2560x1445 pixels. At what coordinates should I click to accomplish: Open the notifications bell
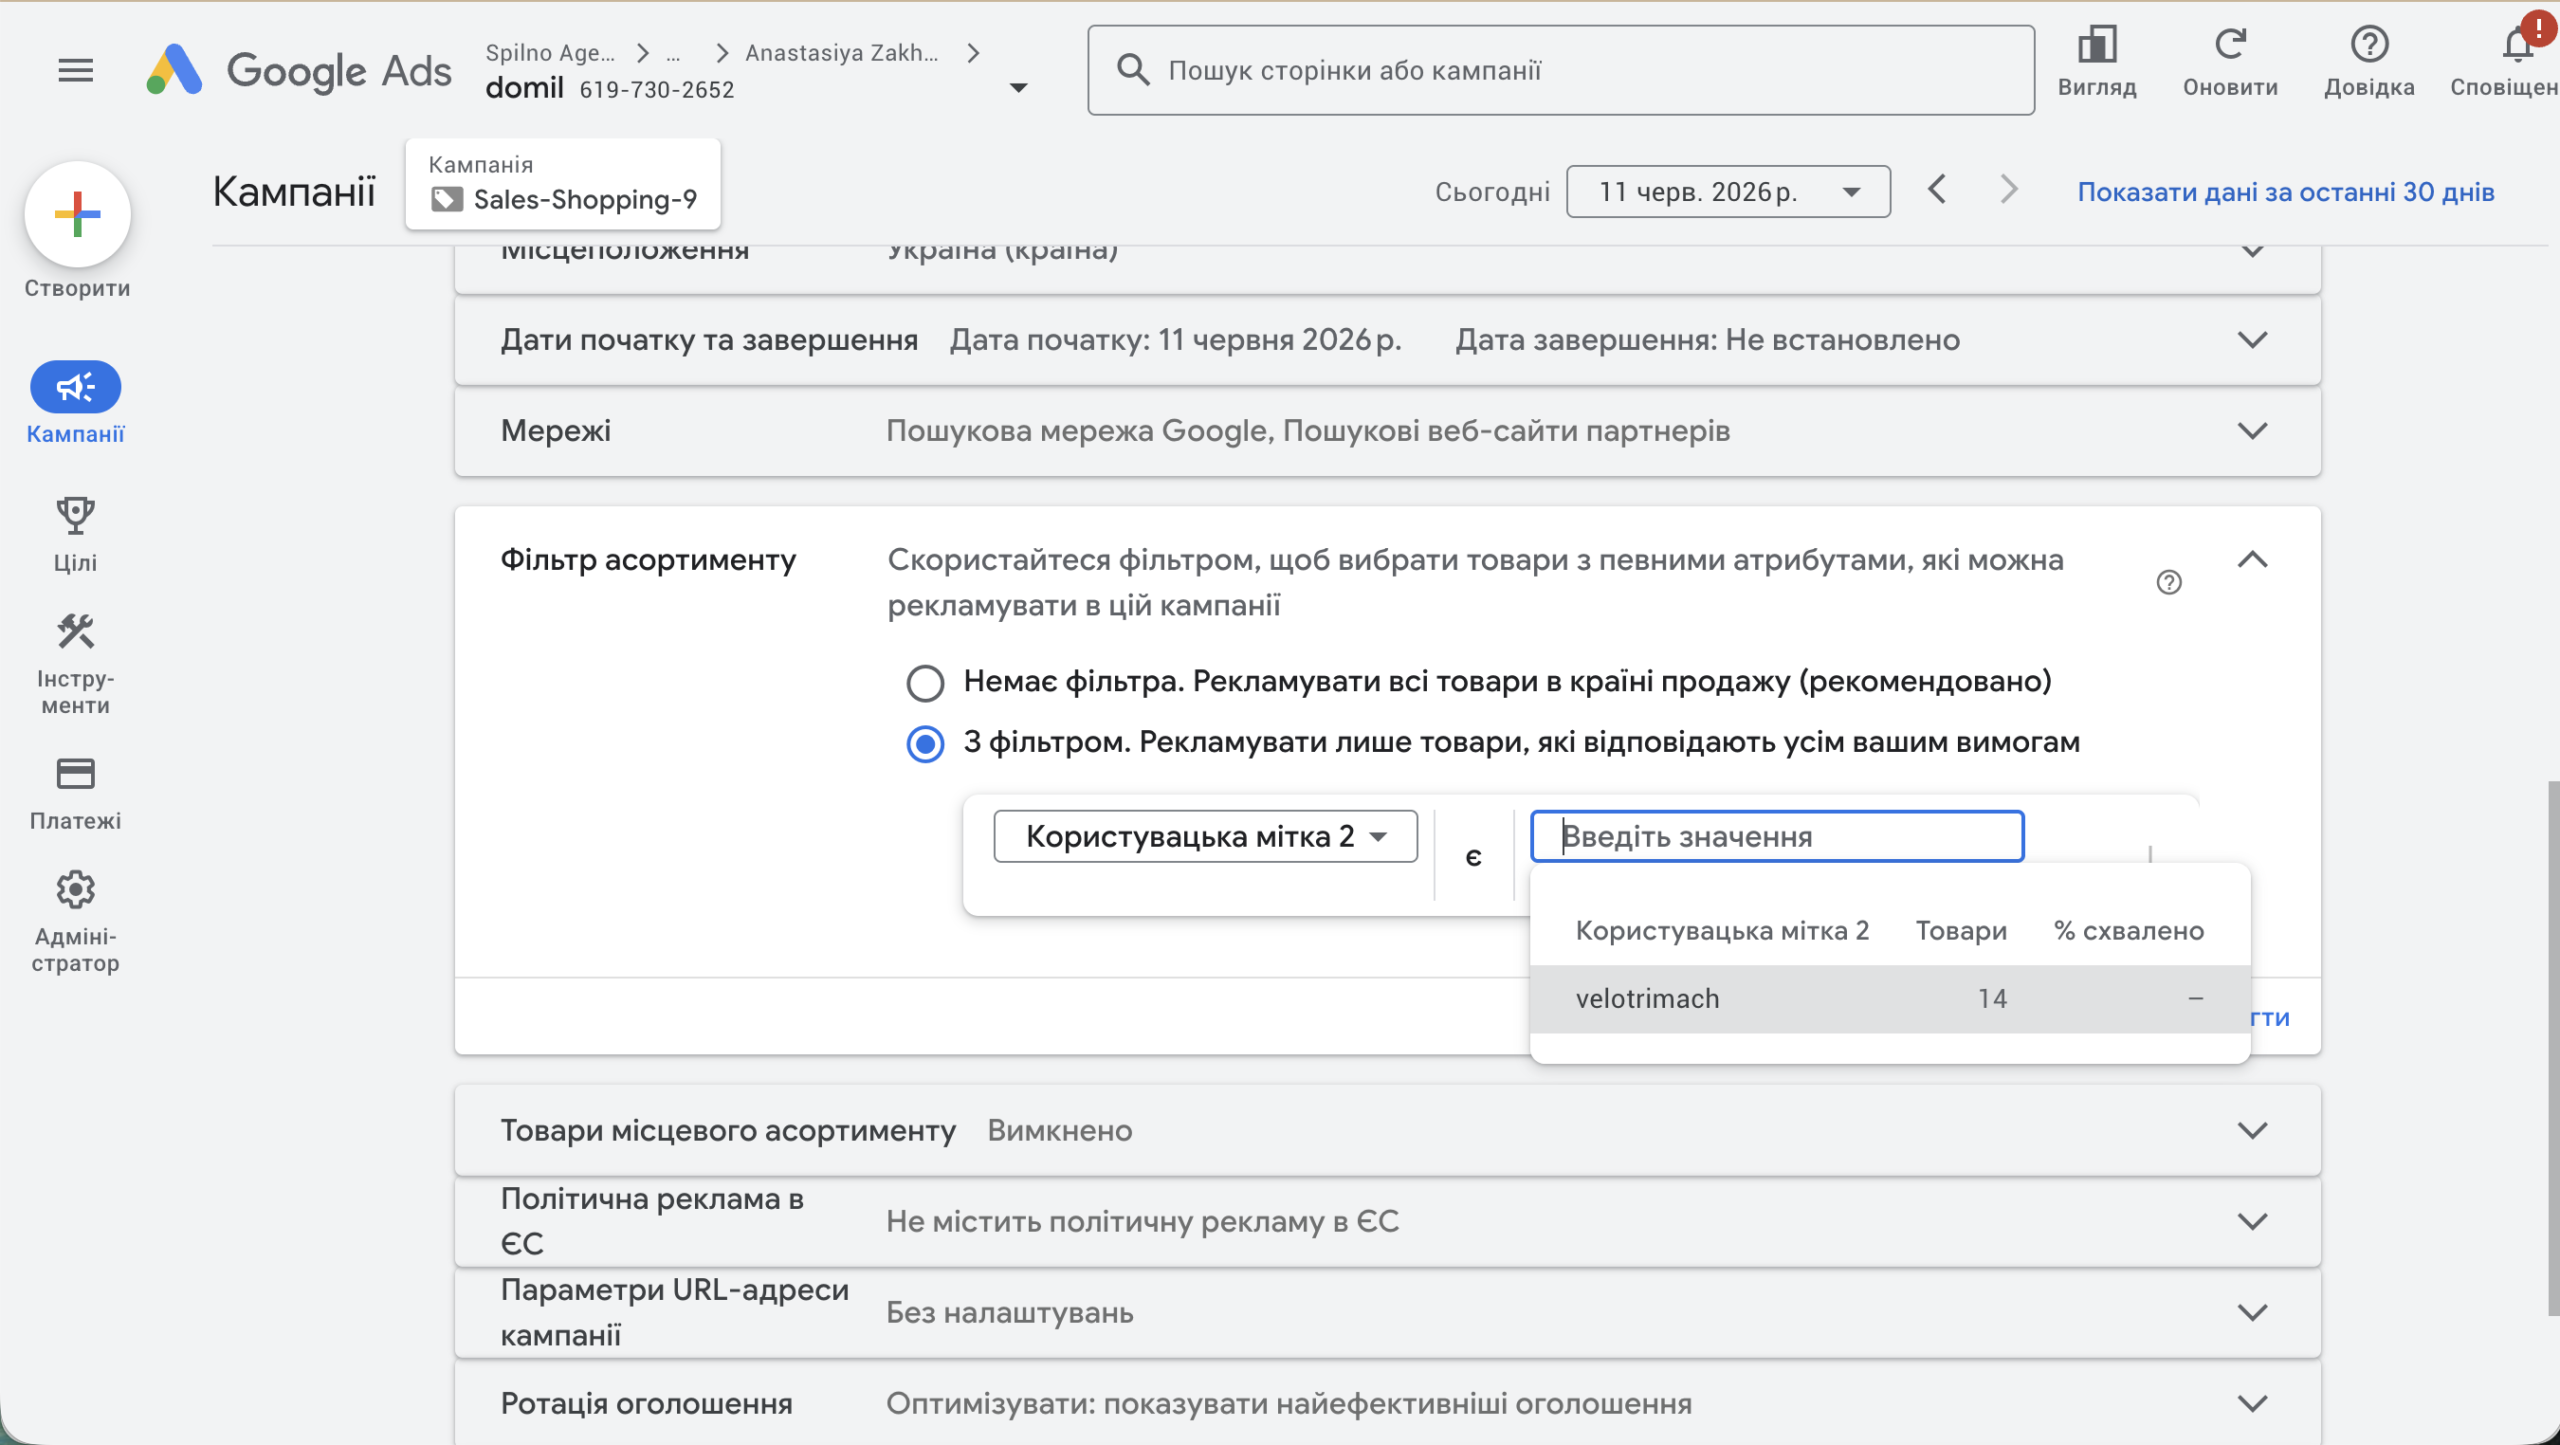tap(2517, 46)
